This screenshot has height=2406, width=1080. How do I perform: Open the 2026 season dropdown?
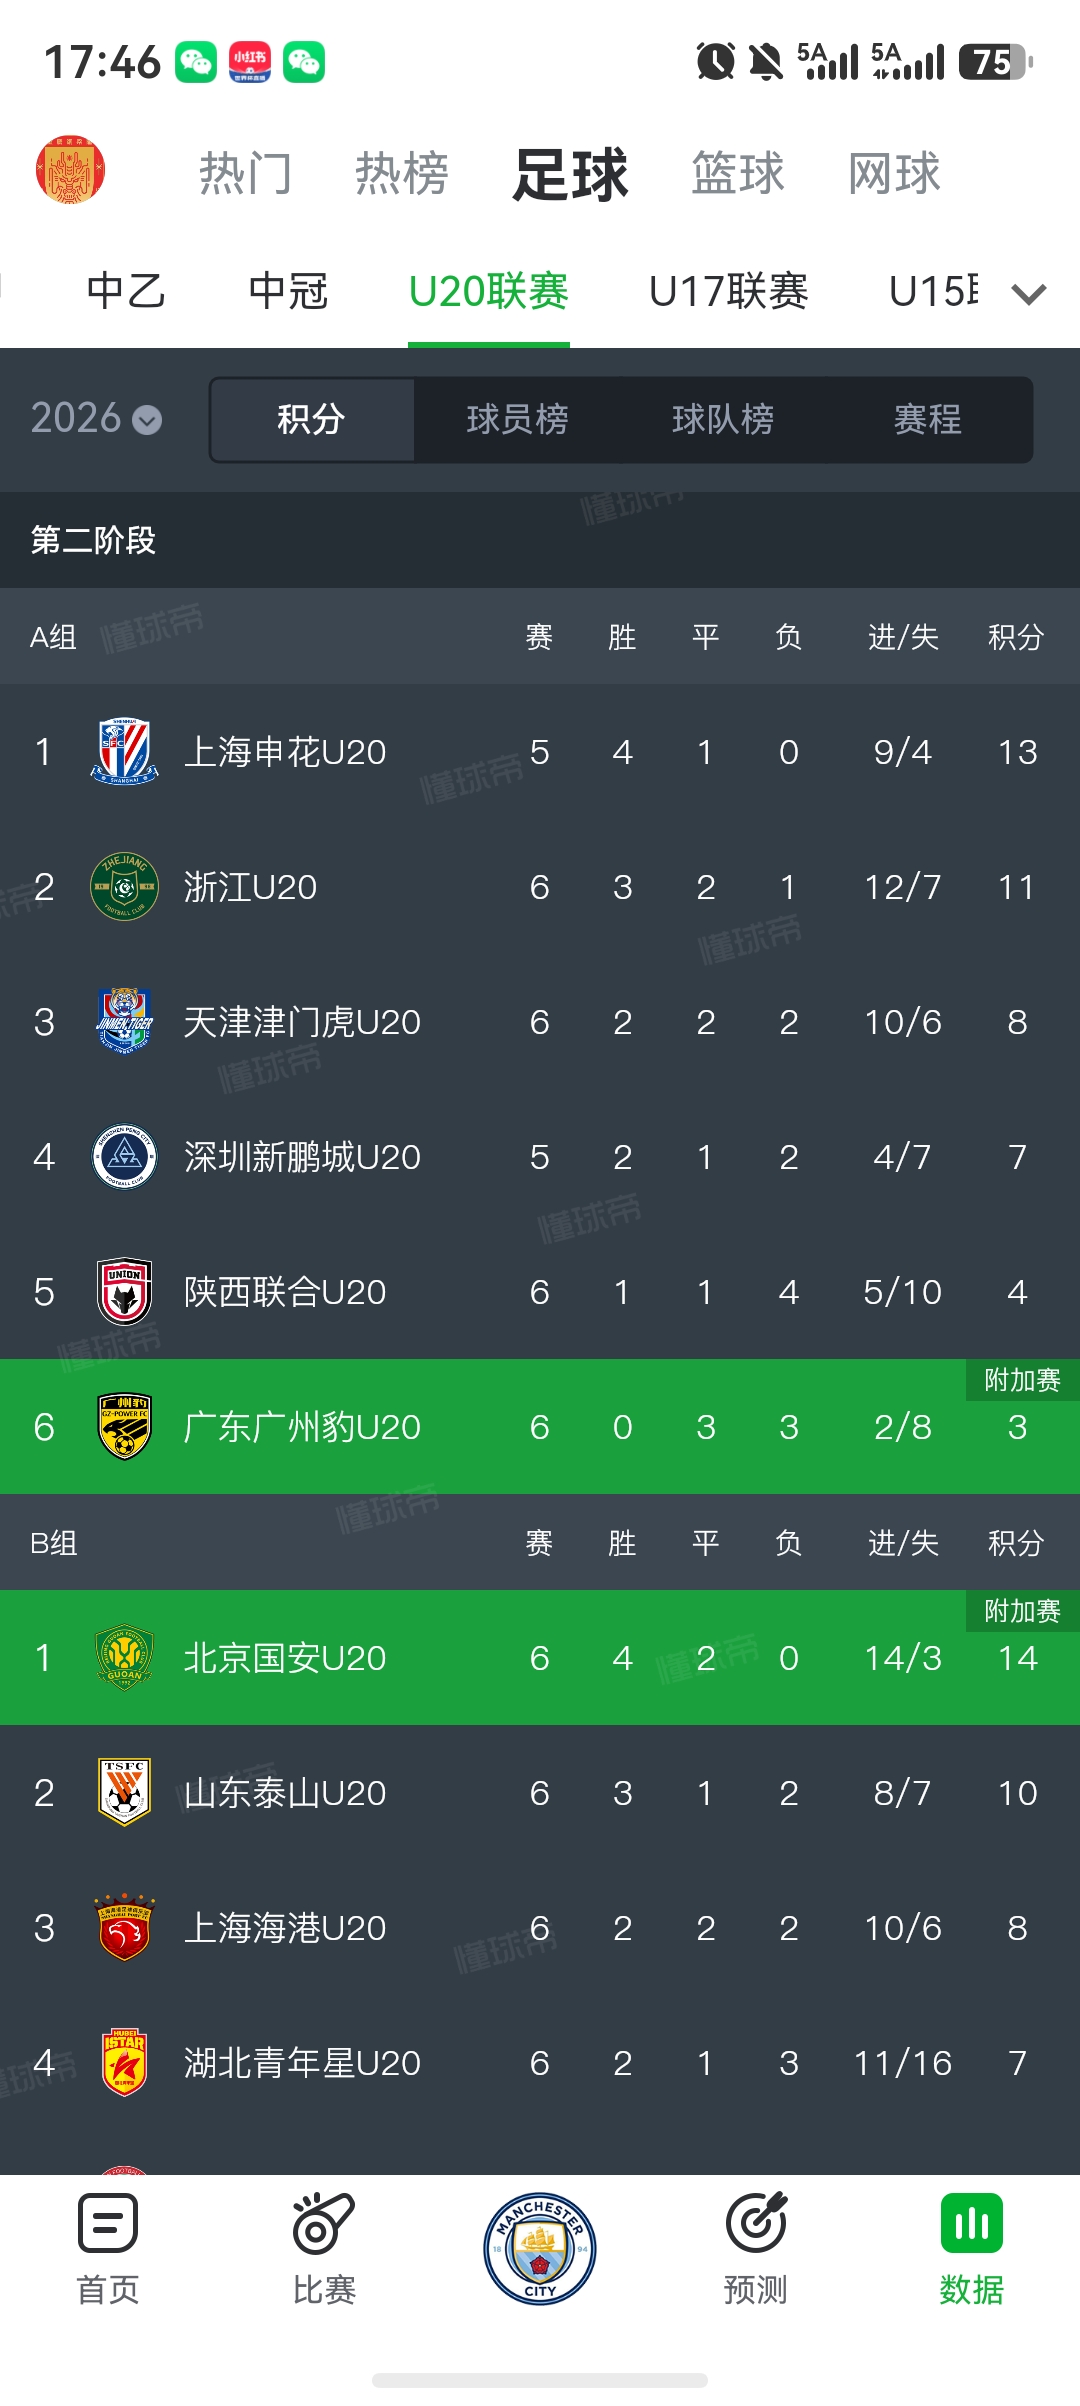pyautogui.click(x=96, y=418)
